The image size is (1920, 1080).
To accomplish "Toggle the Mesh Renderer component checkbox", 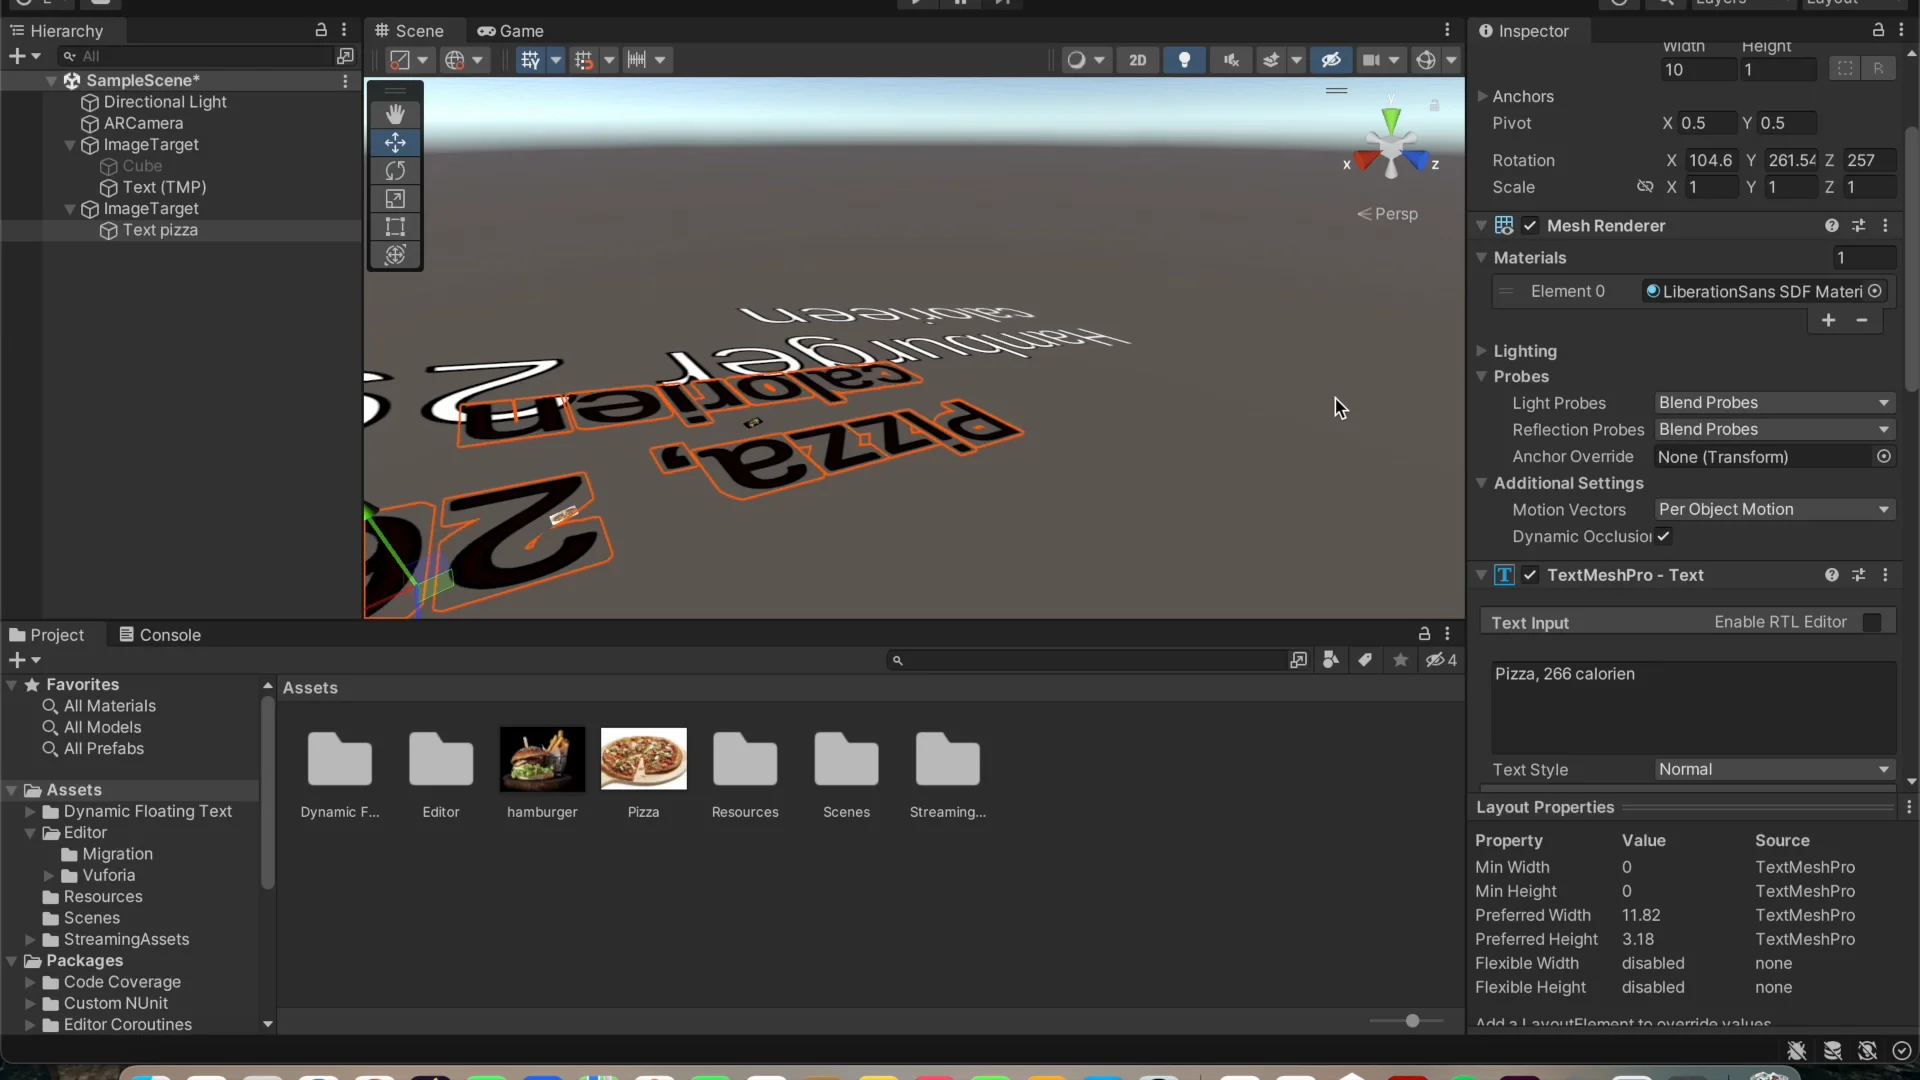I will coord(1532,225).
